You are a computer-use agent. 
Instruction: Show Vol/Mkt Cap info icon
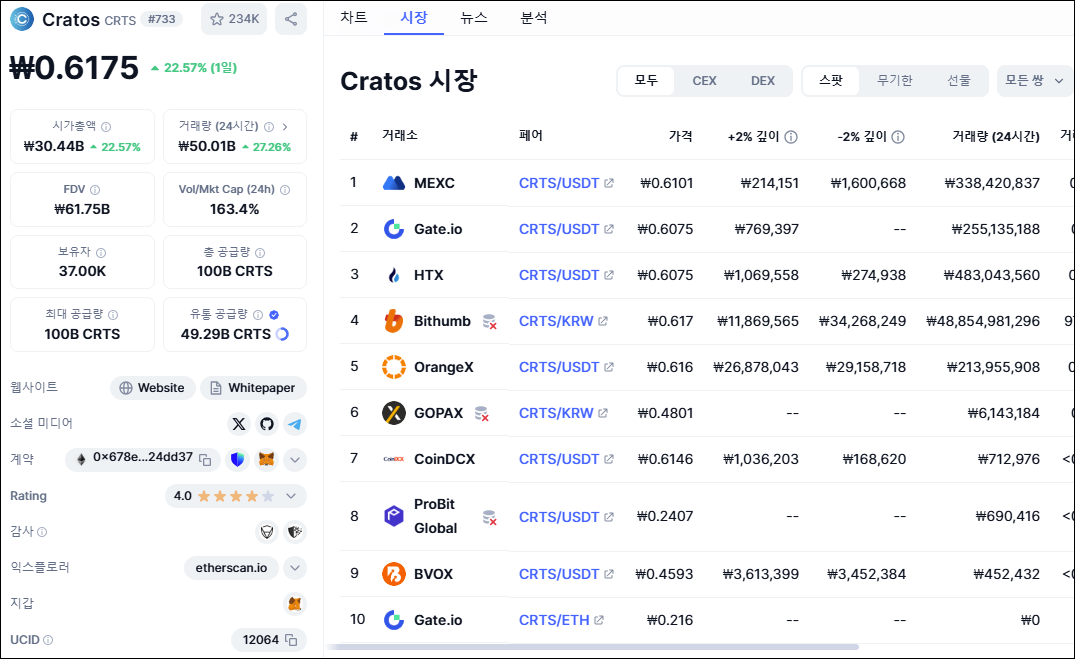pyautogui.click(x=285, y=190)
